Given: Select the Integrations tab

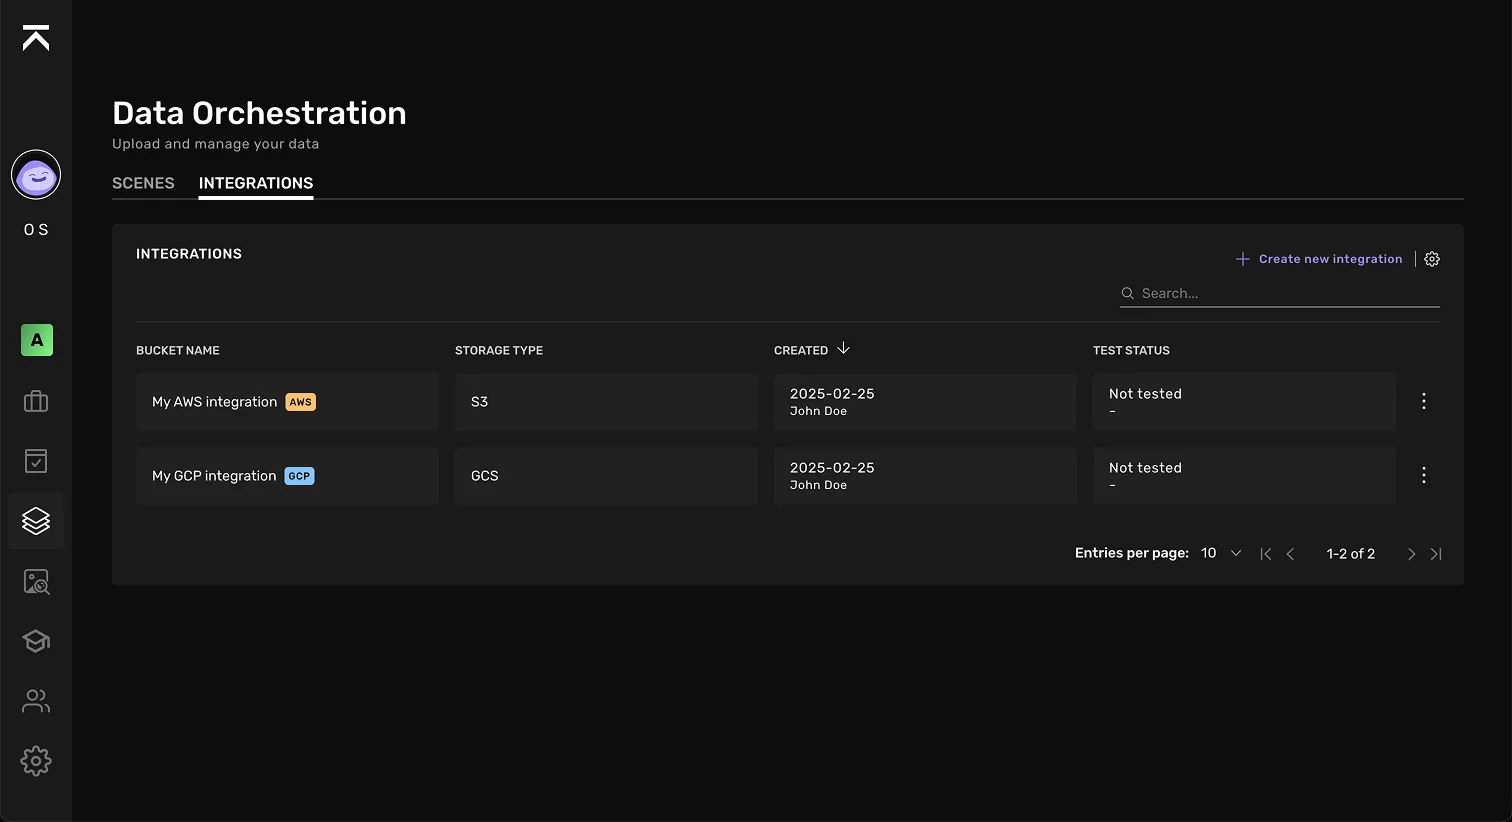Looking at the screenshot, I should [x=256, y=183].
